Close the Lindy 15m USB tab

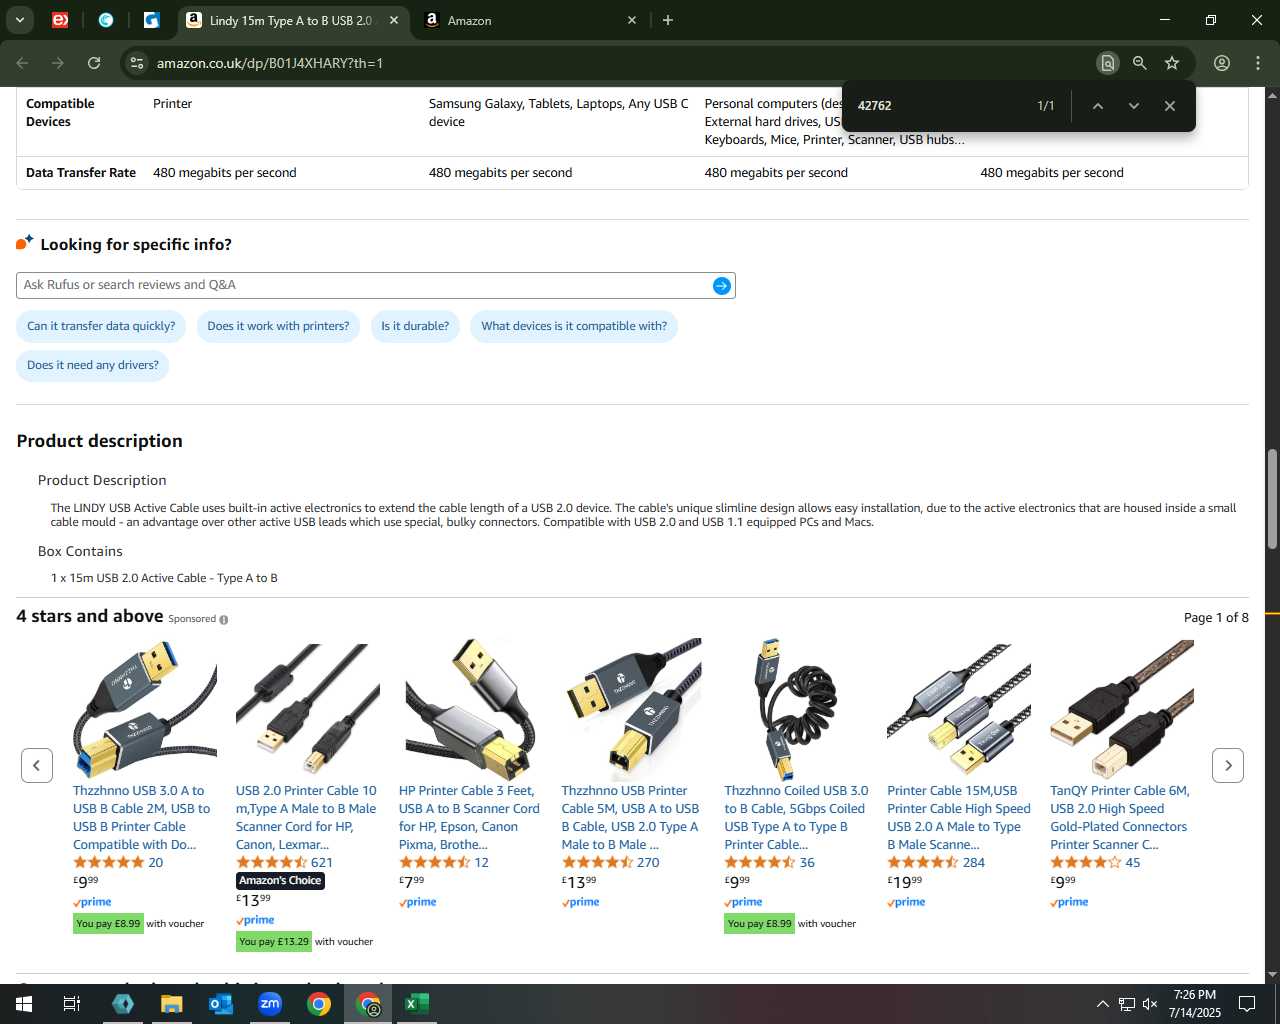[394, 20]
